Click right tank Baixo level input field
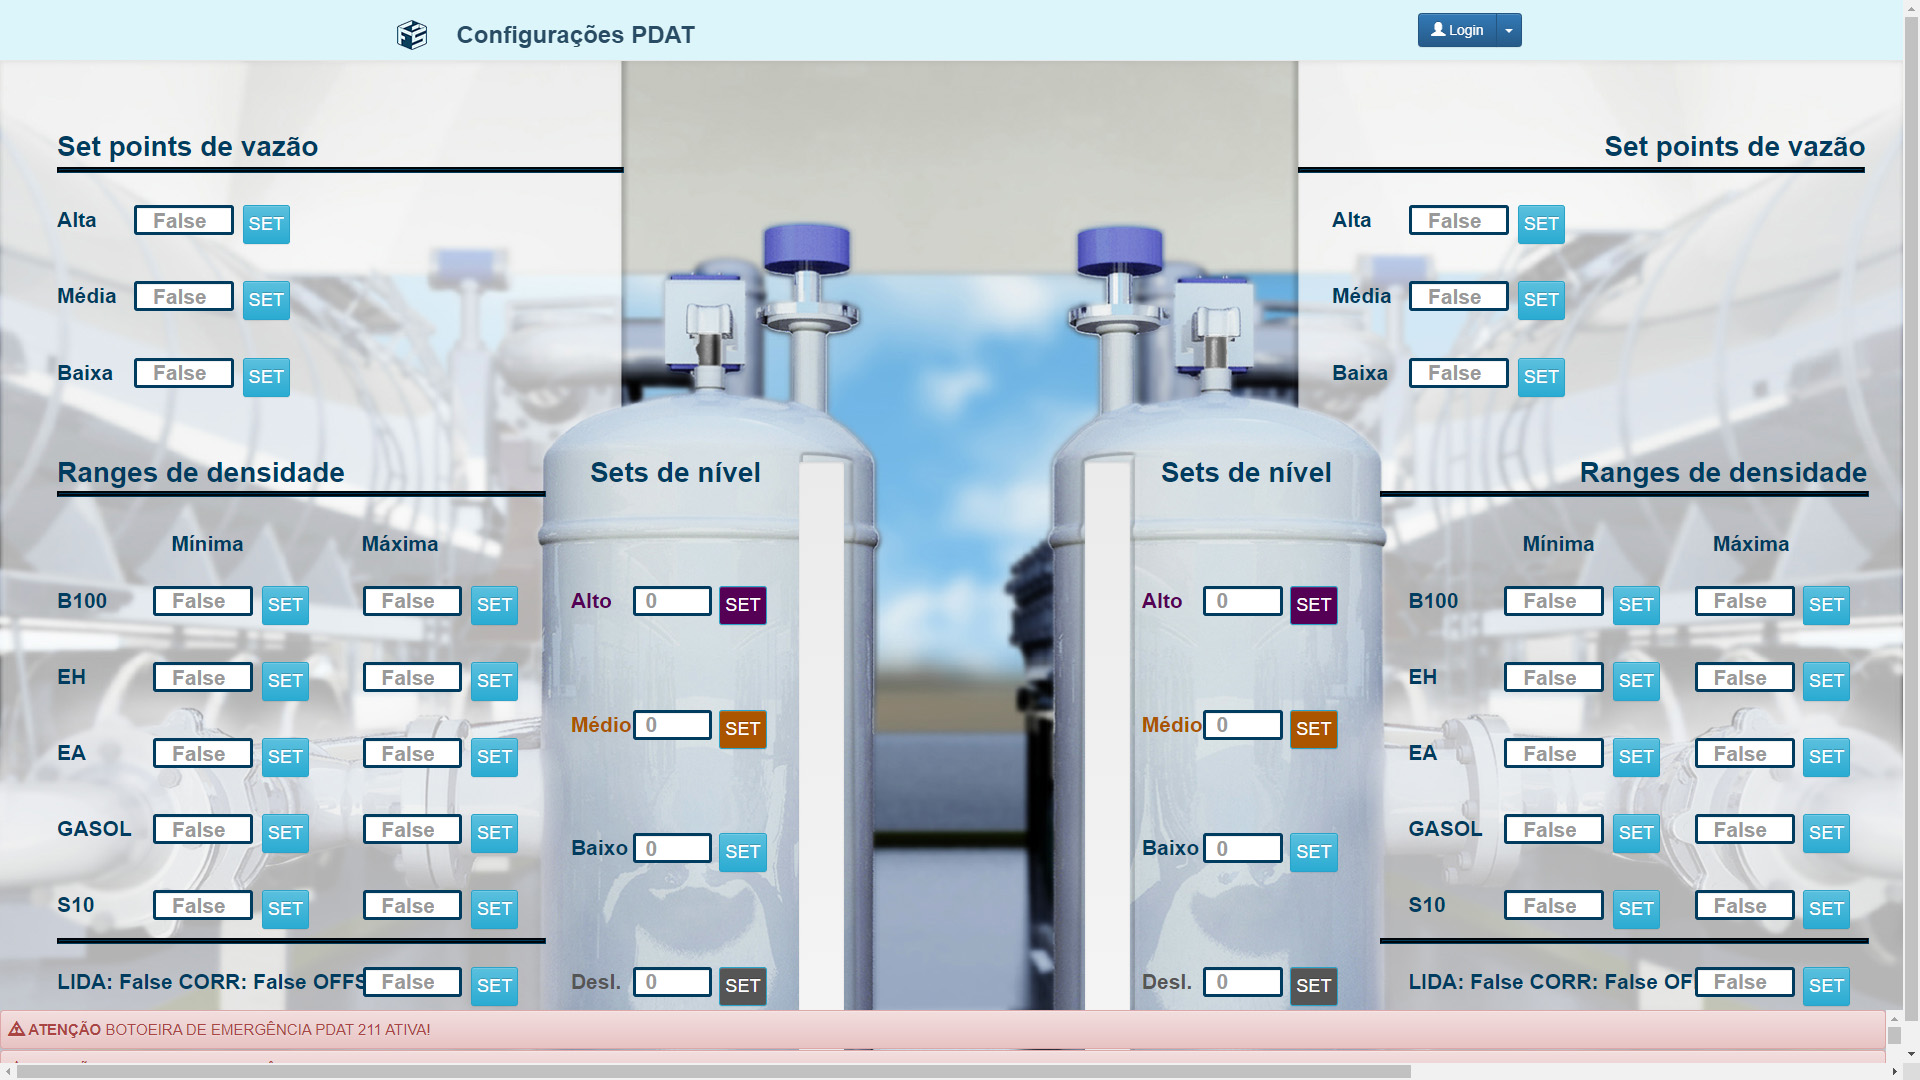 click(x=1242, y=849)
